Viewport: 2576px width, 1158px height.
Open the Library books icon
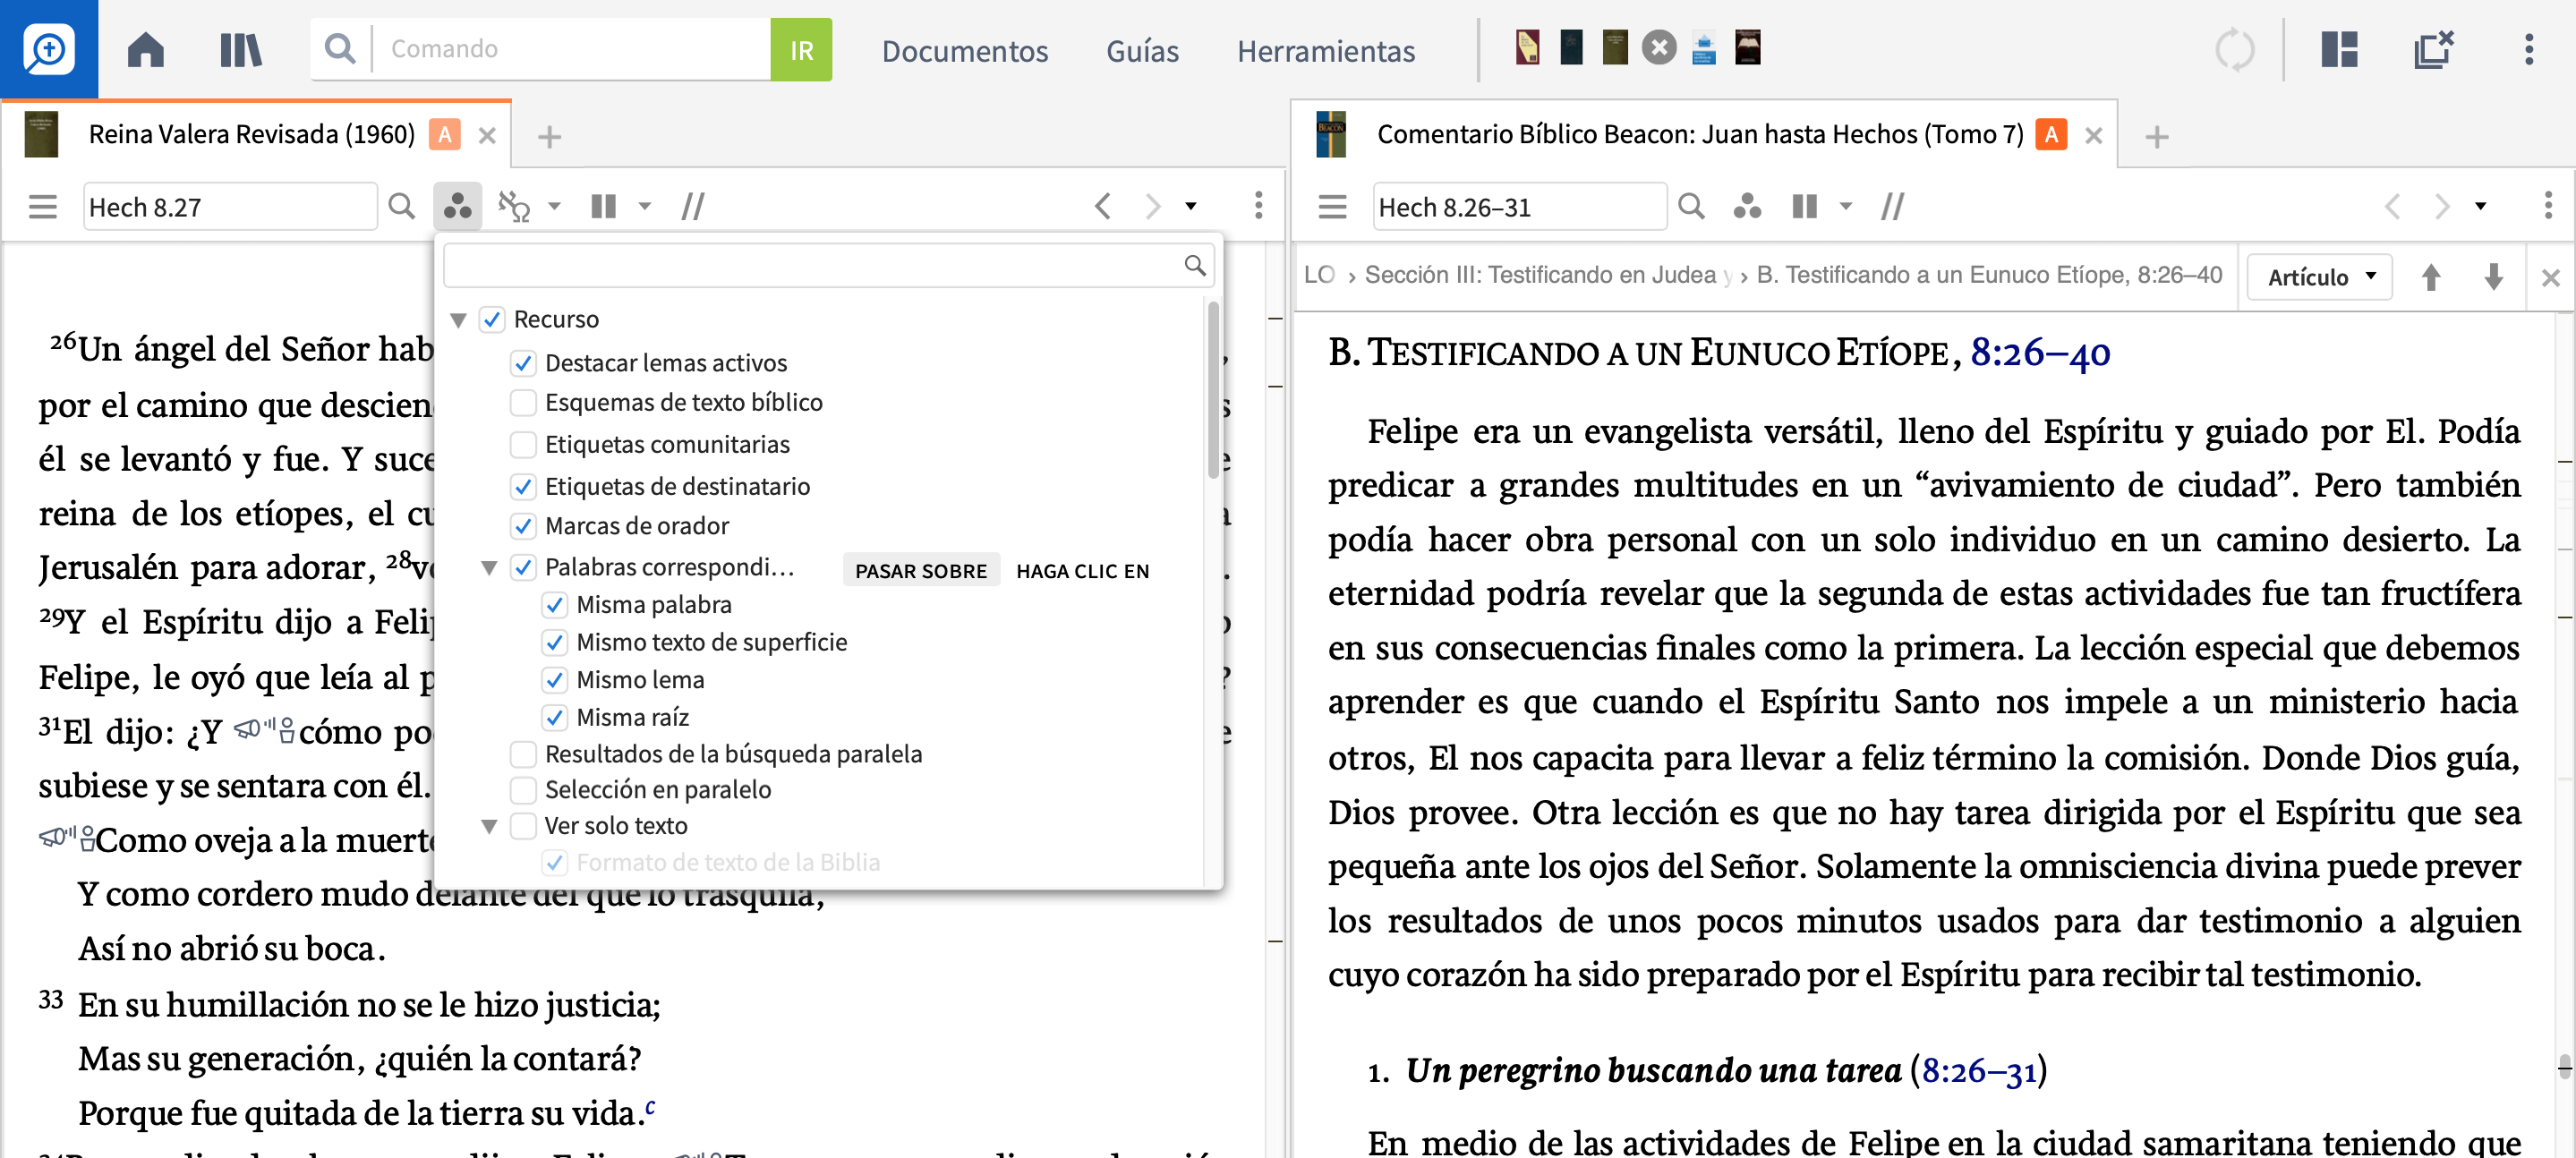(240, 49)
